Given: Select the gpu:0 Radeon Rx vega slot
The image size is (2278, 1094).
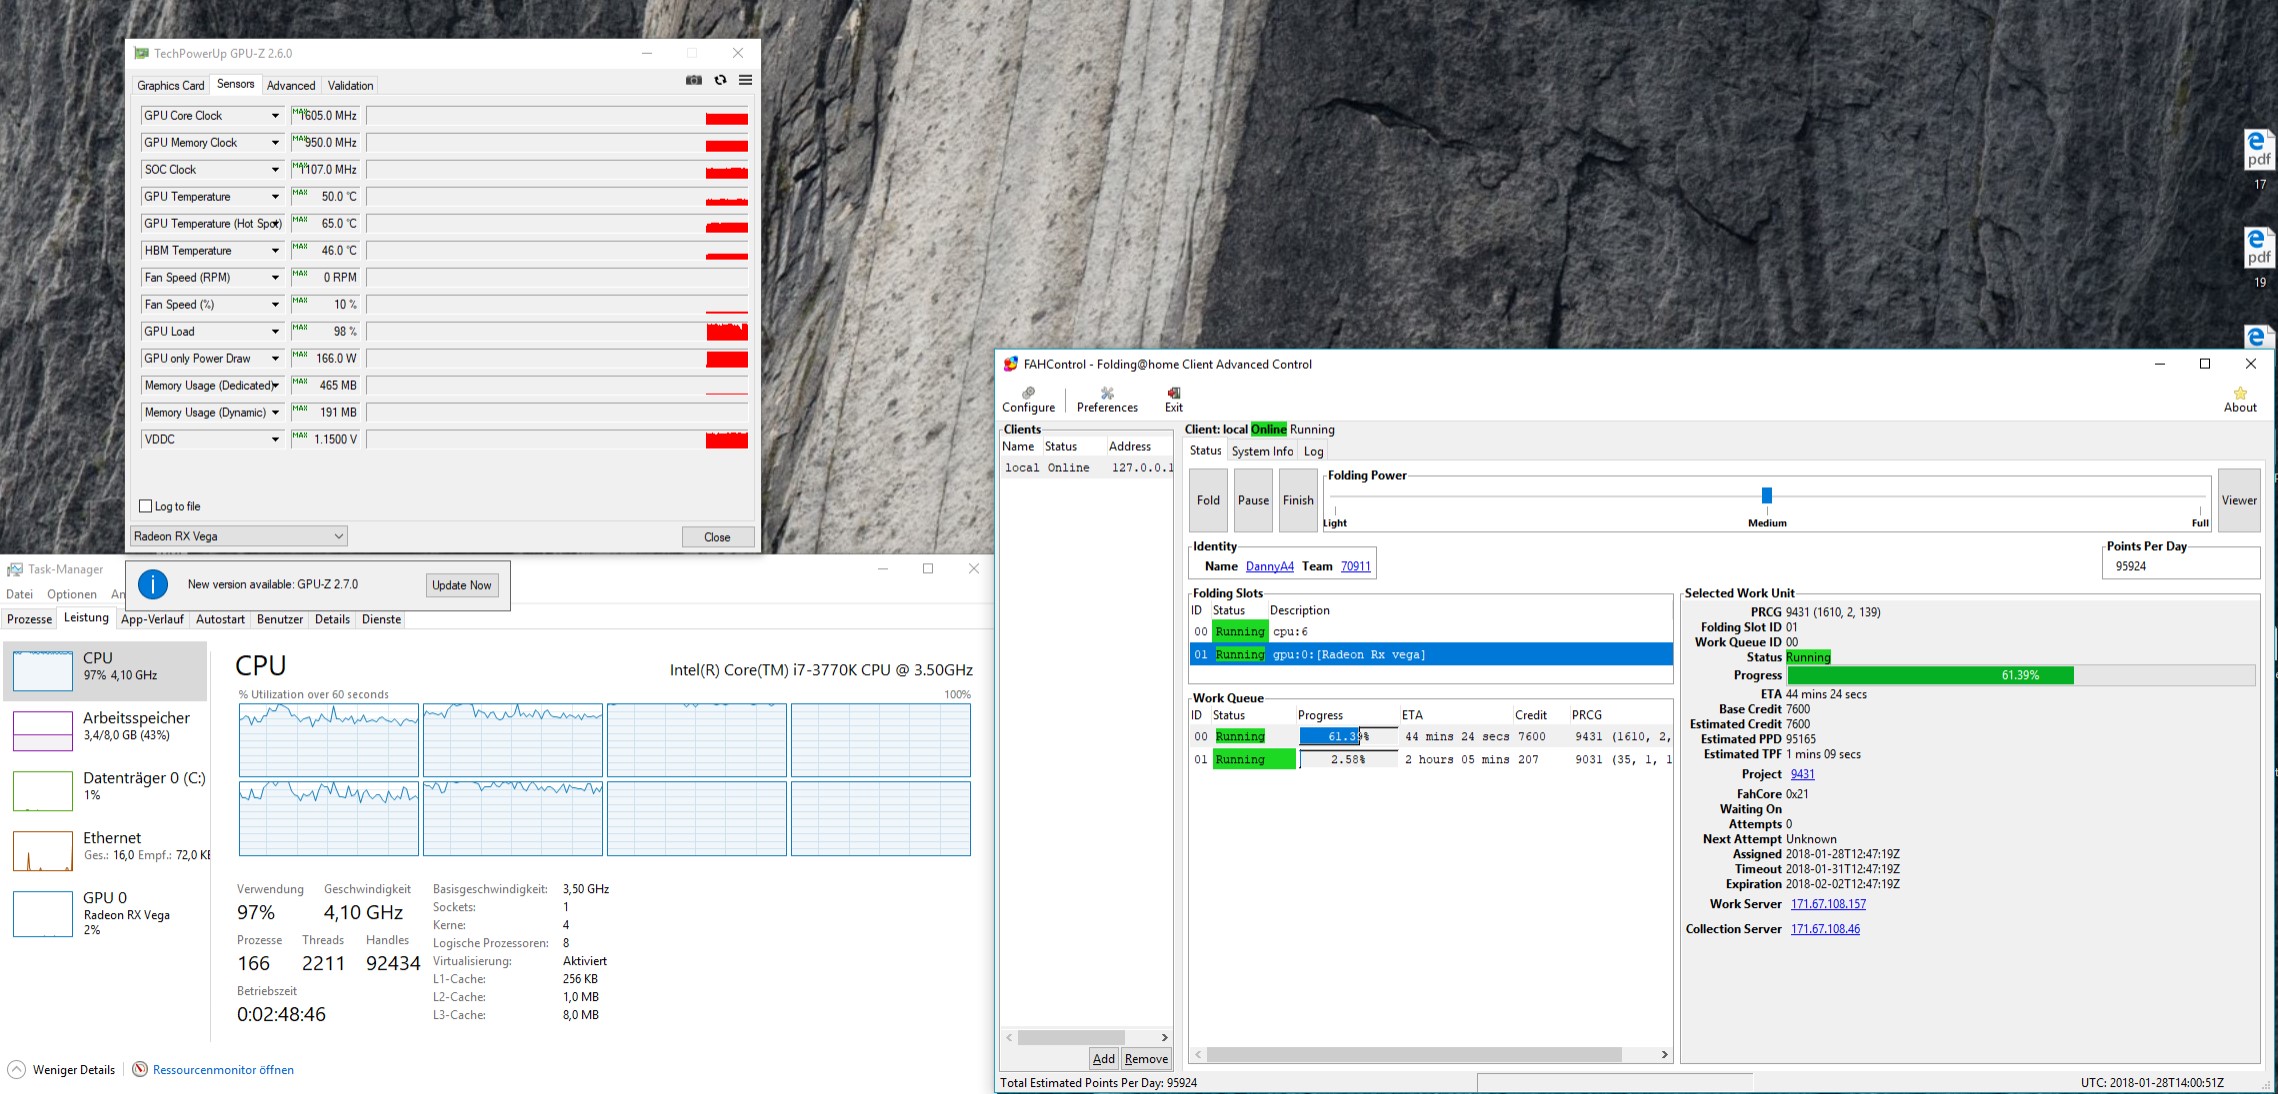Looking at the screenshot, I should [1430, 654].
